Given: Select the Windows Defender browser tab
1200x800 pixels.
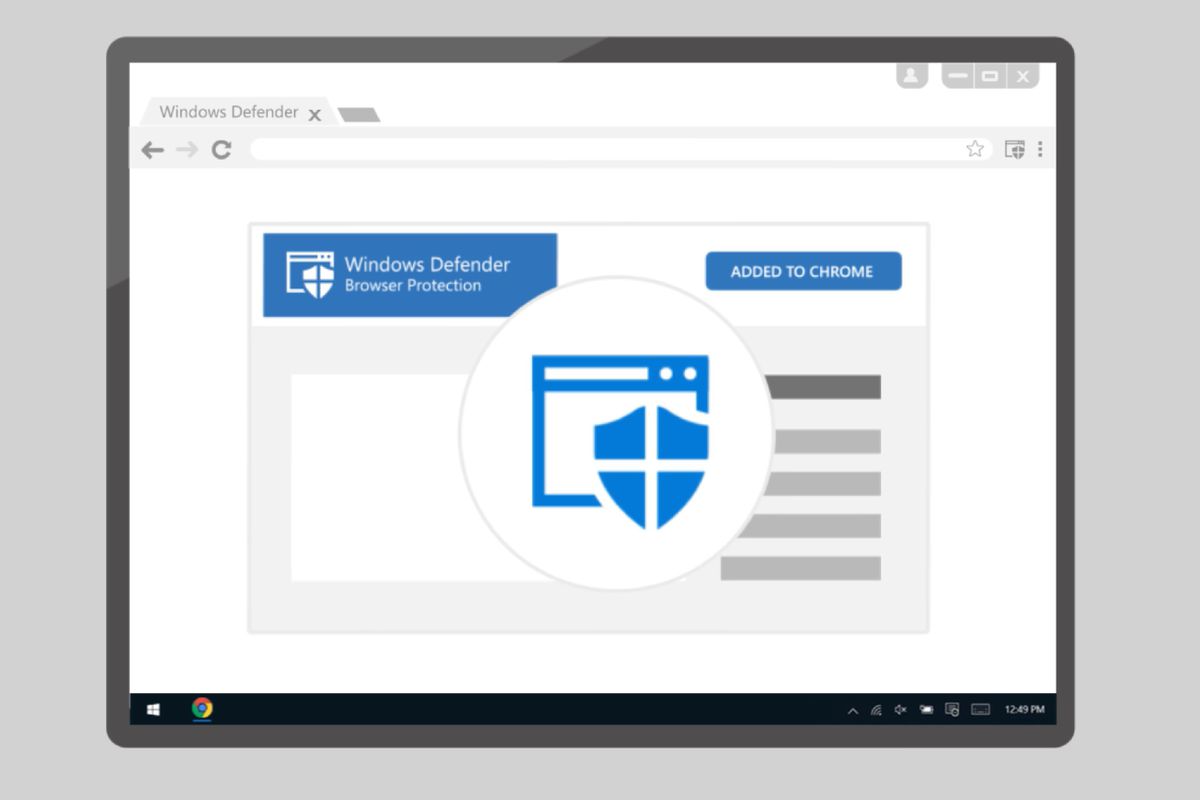Looking at the screenshot, I should click(228, 112).
